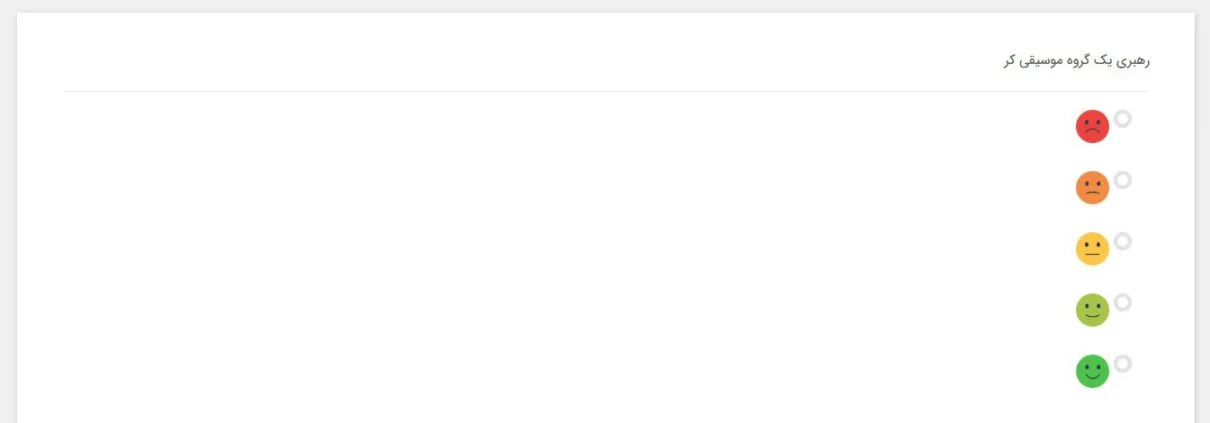The image size is (1210, 423).
Task: Click the orange sad face icon
Action: (x=1092, y=188)
